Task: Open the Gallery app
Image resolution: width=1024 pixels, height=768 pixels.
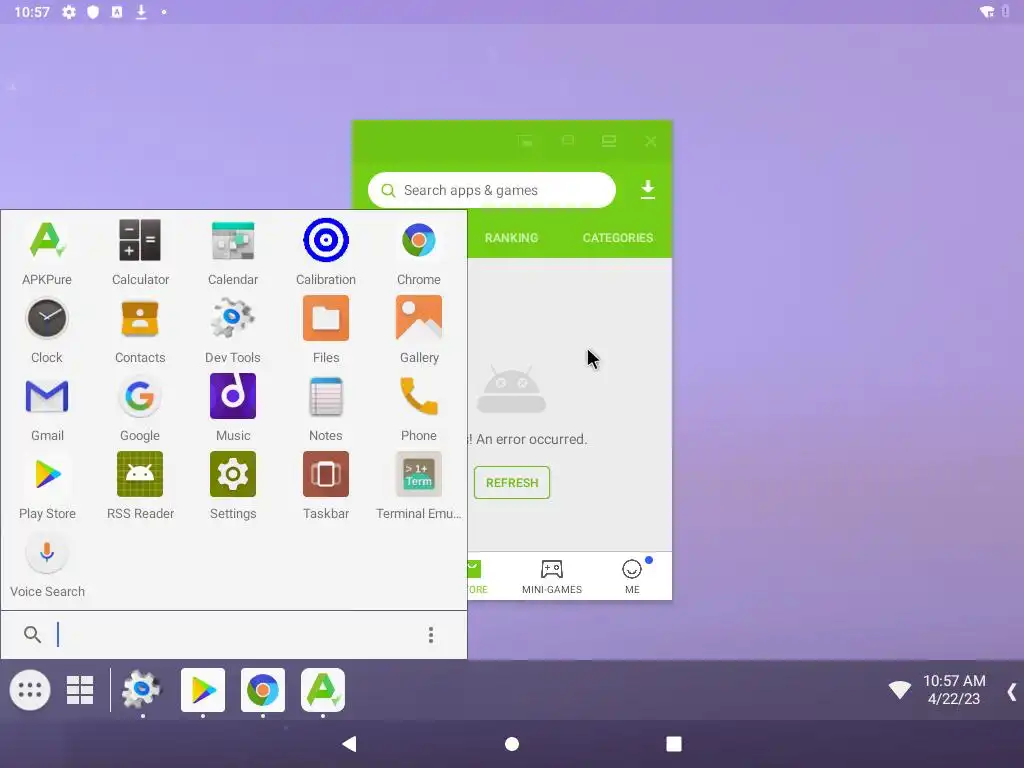Action: [419, 330]
